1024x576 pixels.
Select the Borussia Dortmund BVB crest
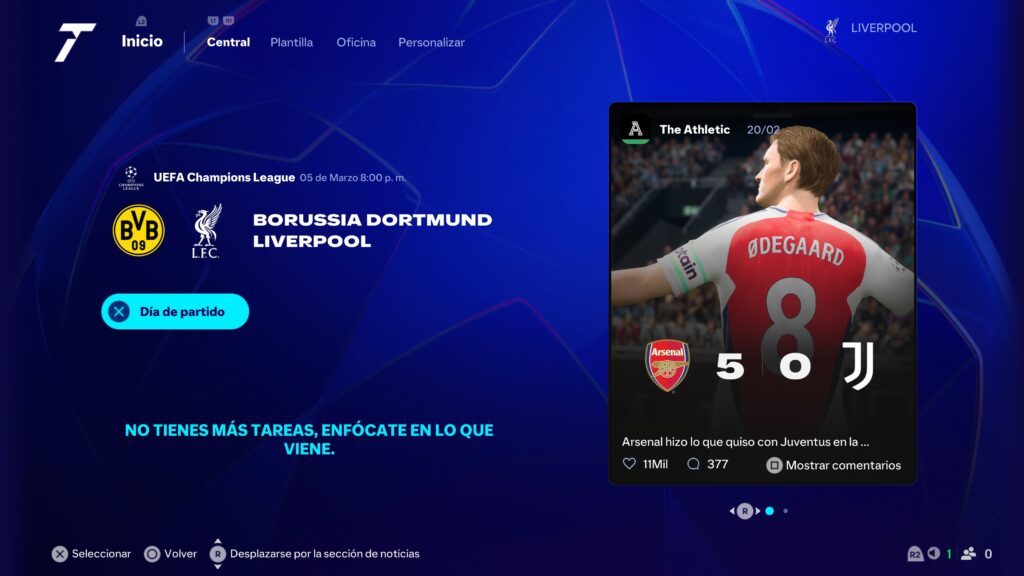click(138, 231)
